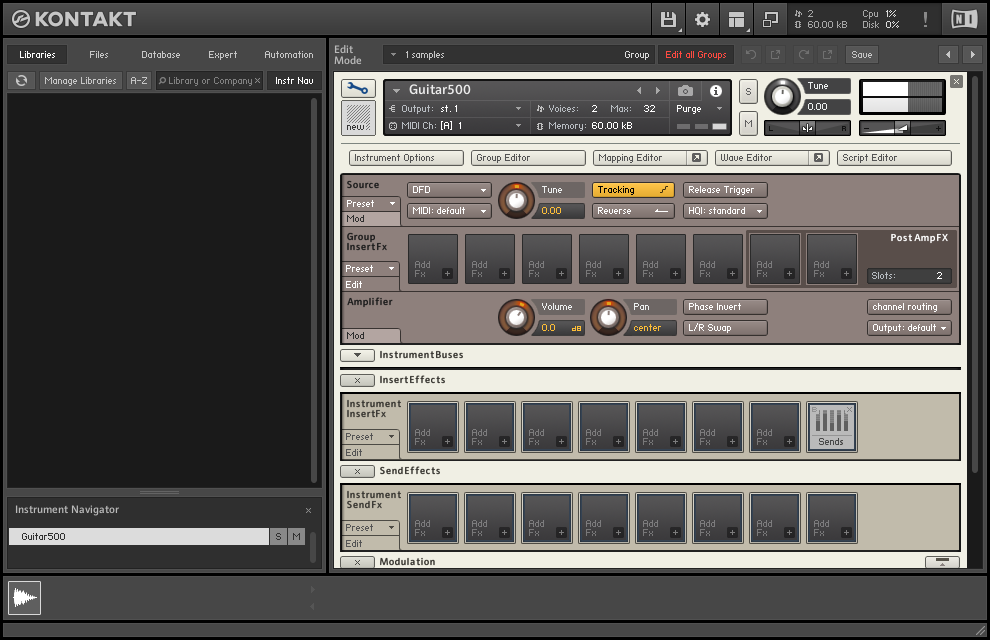Take a snapshot with the camera icon
Image resolution: width=990 pixels, height=640 pixels.
tap(685, 91)
